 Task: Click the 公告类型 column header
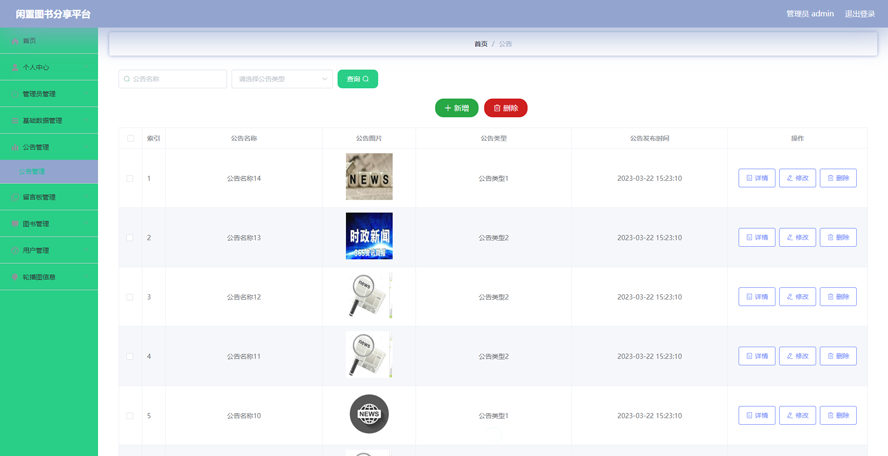tap(493, 138)
